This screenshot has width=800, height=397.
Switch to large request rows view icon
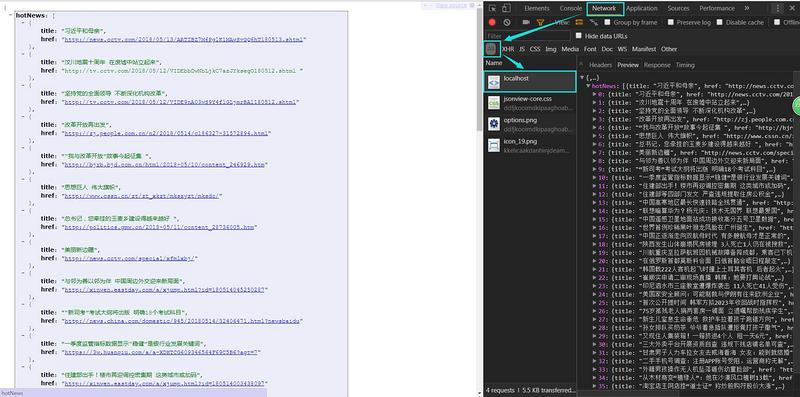click(579, 22)
